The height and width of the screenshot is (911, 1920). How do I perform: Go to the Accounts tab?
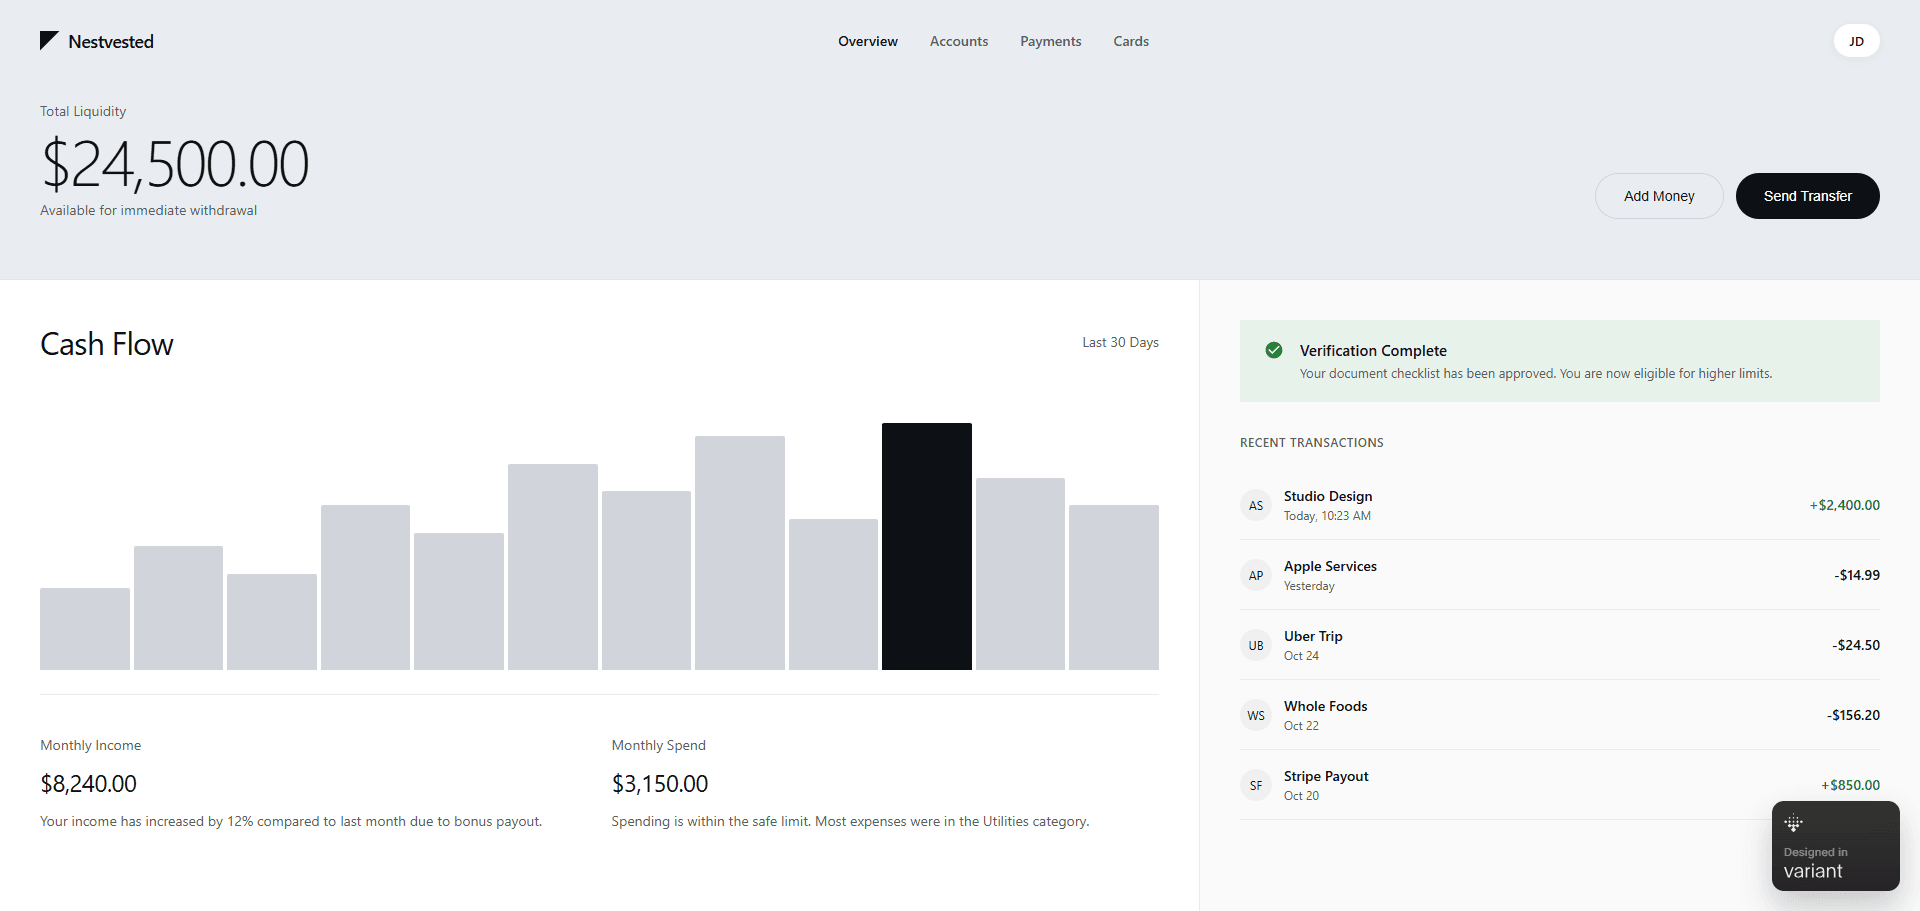pyautogui.click(x=958, y=41)
